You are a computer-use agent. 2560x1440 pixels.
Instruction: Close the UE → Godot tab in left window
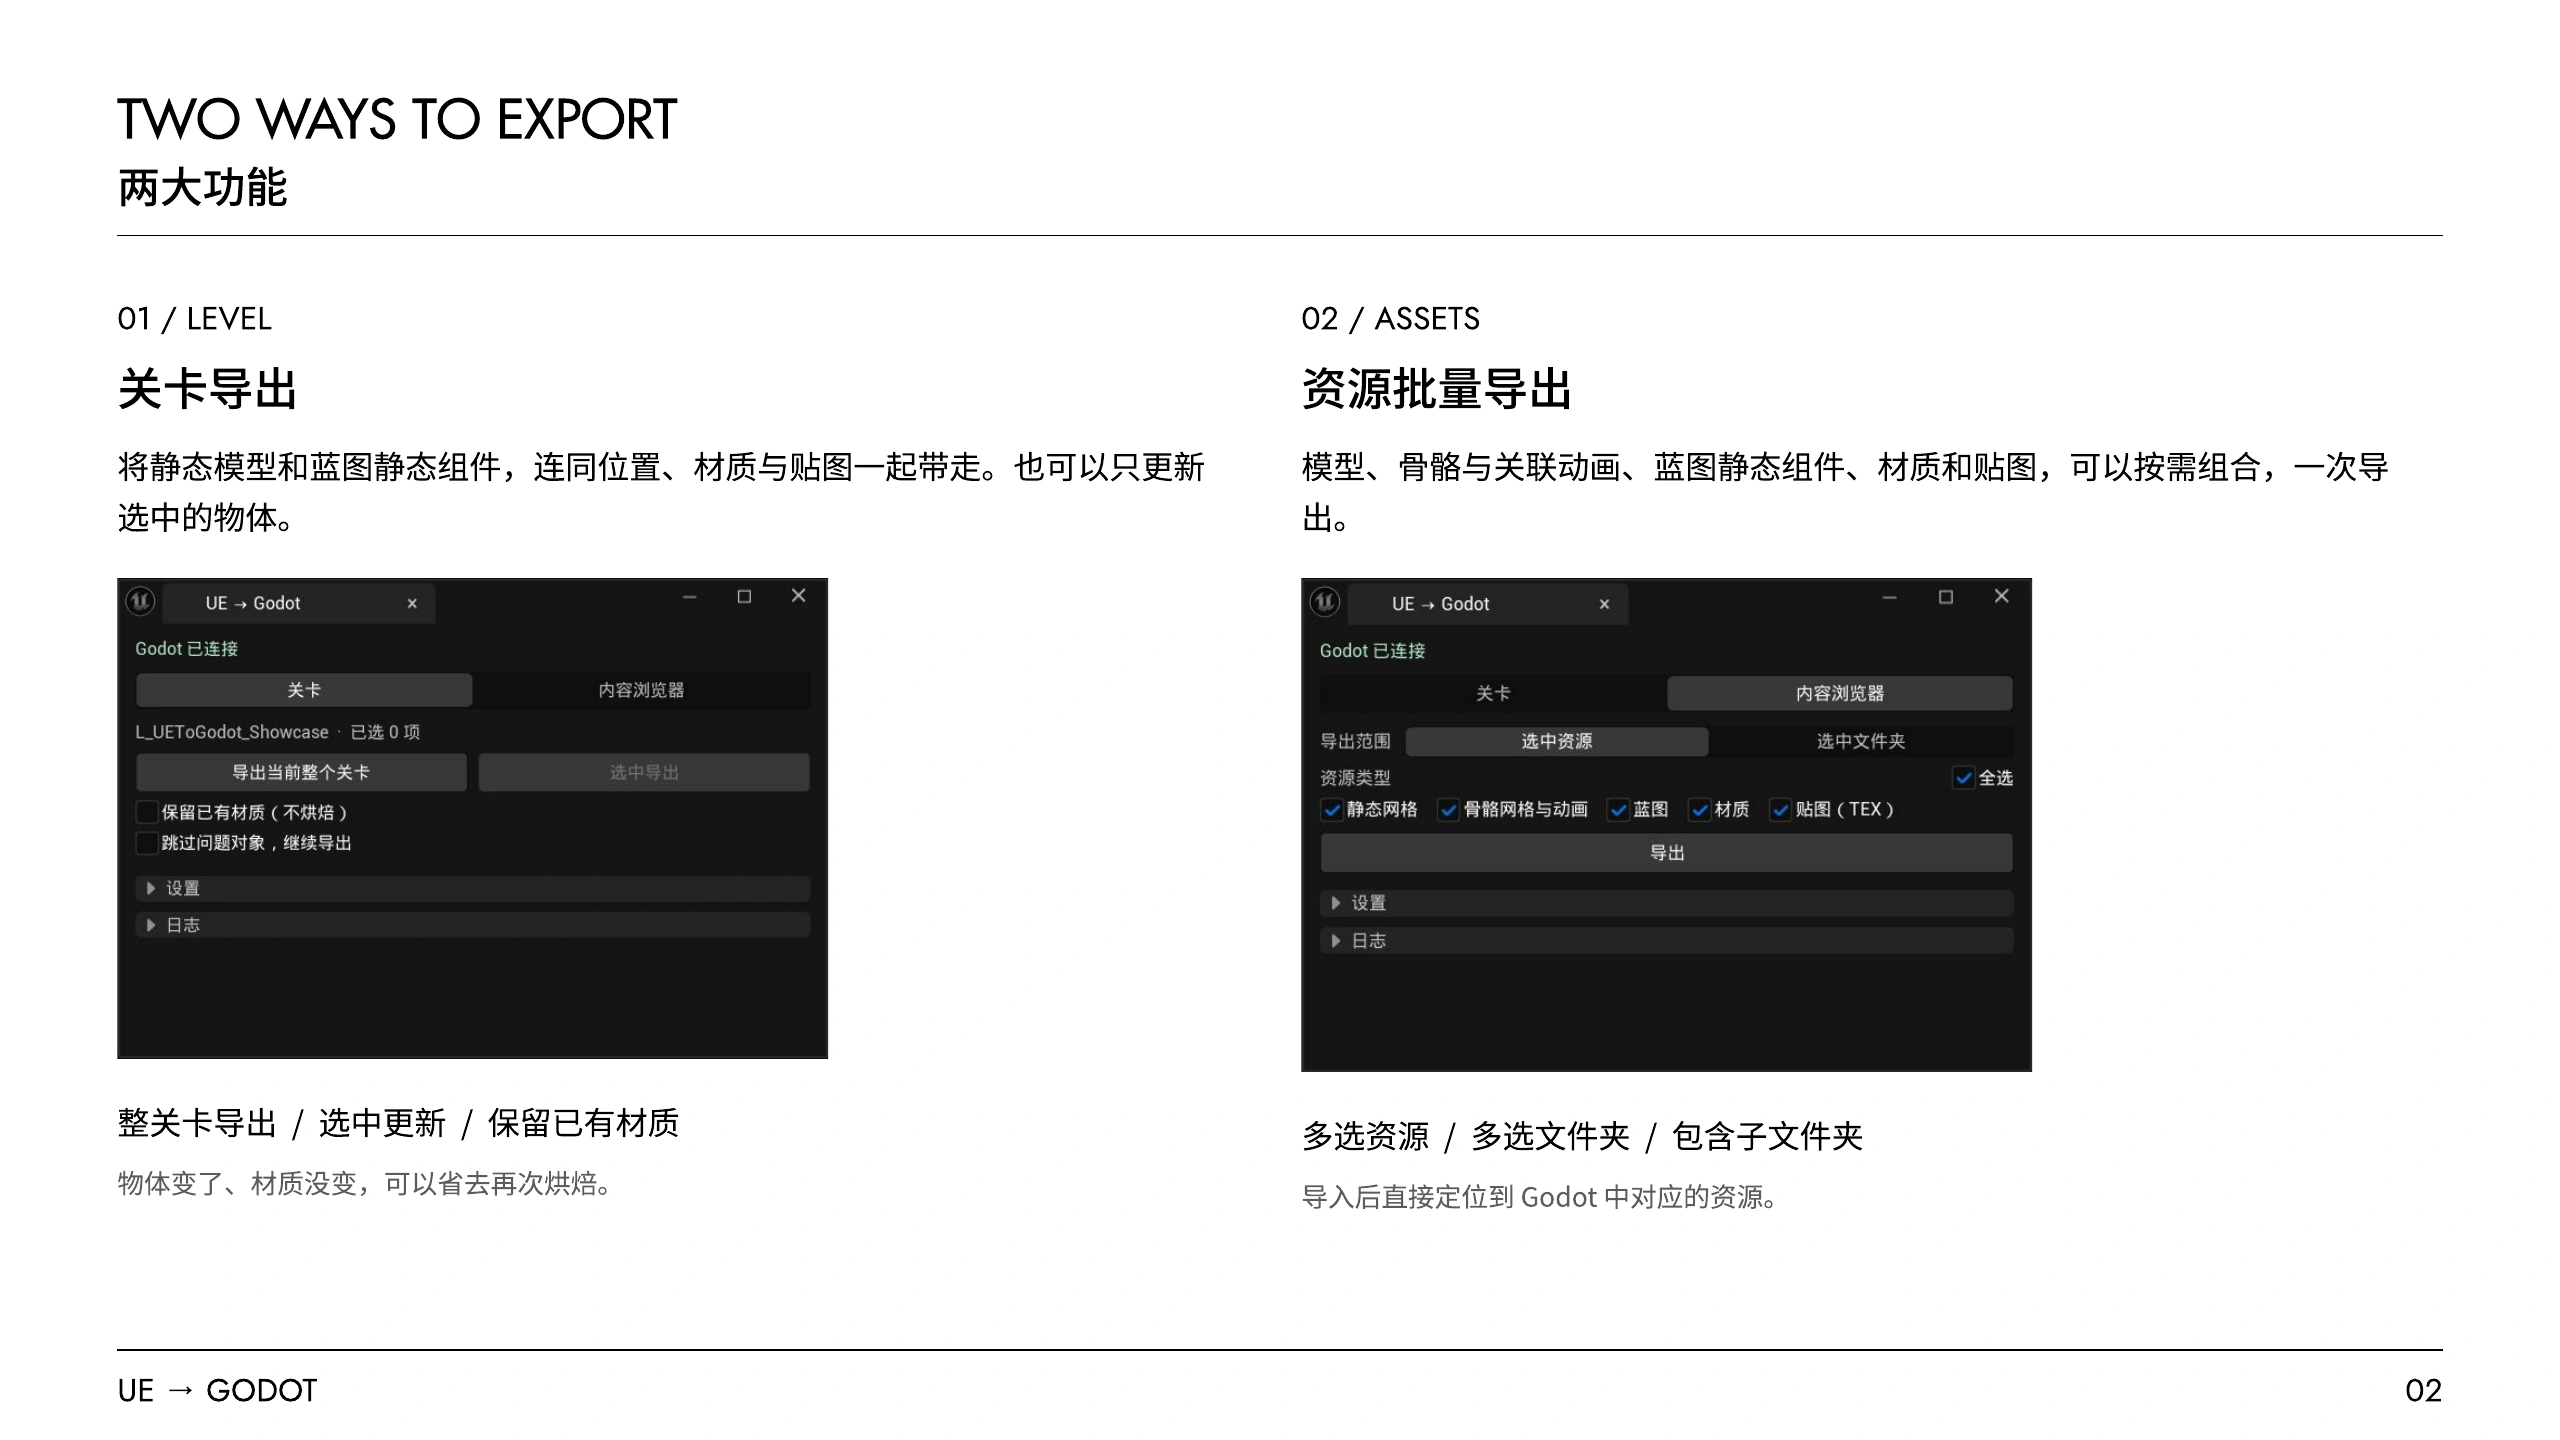[x=412, y=604]
